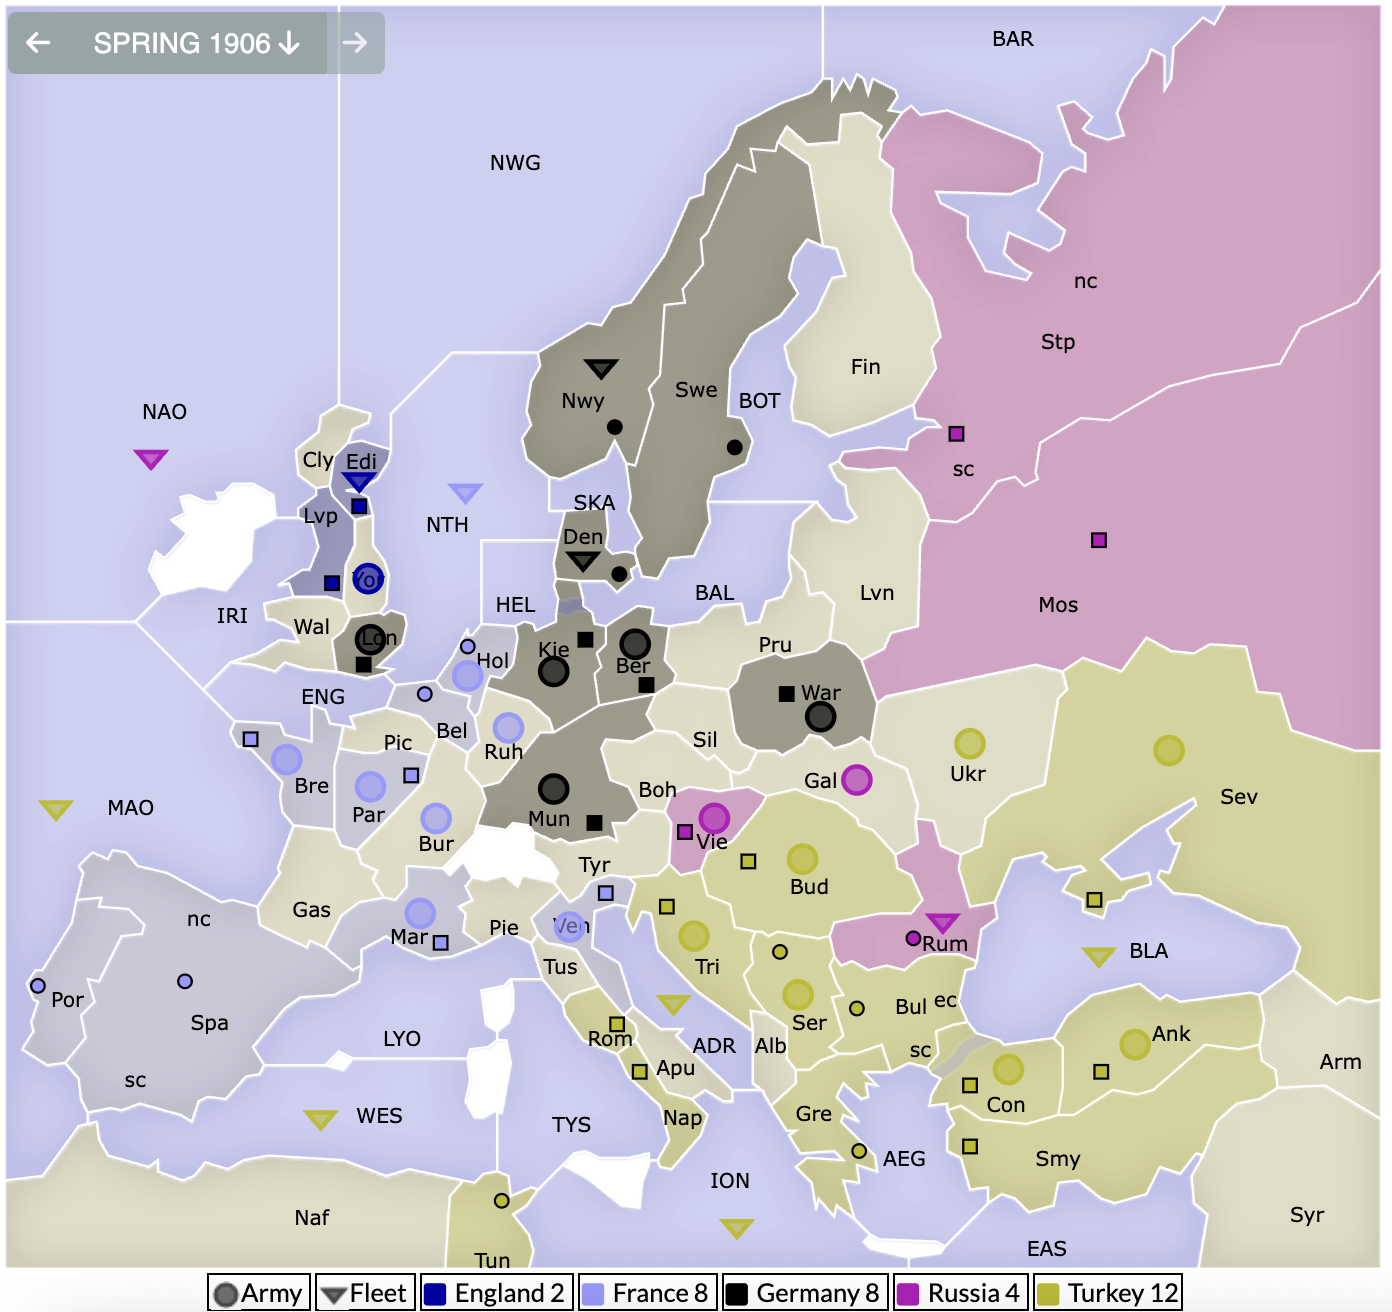Advance to next turn with right arrow
The height and width of the screenshot is (1312, 1392).
click(x=354, y=43)
